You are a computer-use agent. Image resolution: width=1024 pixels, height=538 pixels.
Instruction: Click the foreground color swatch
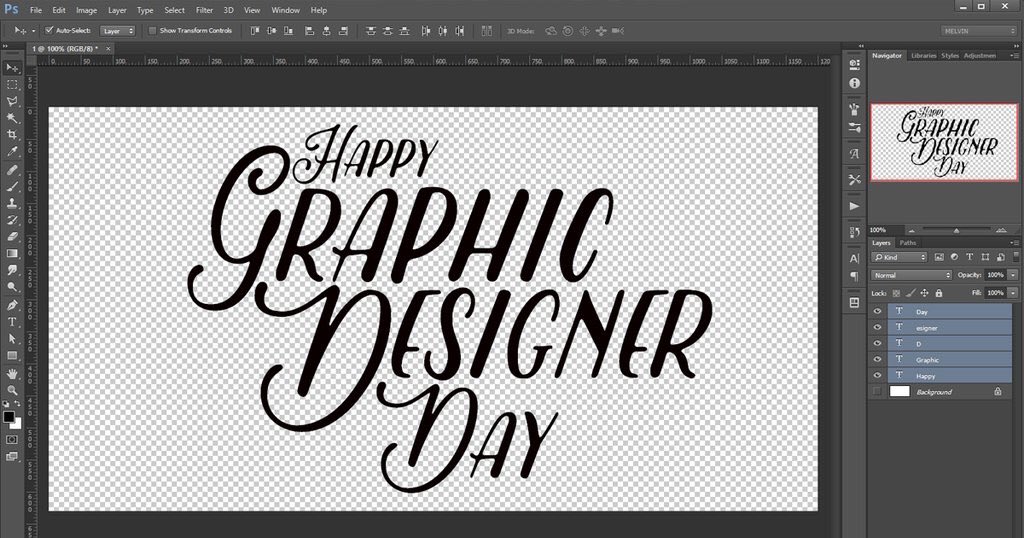8,417
